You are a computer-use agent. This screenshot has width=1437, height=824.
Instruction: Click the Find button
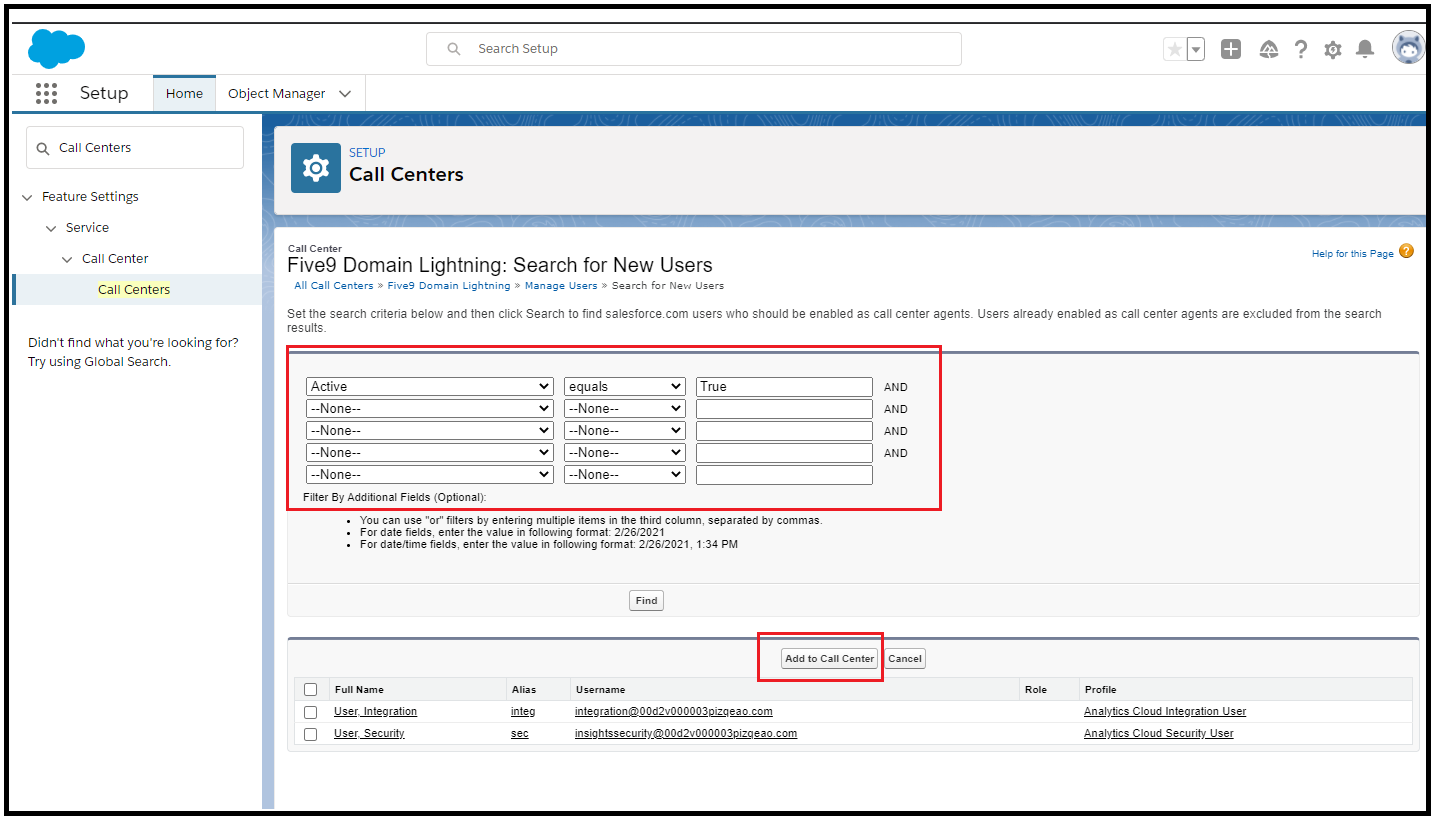[646, 600]
